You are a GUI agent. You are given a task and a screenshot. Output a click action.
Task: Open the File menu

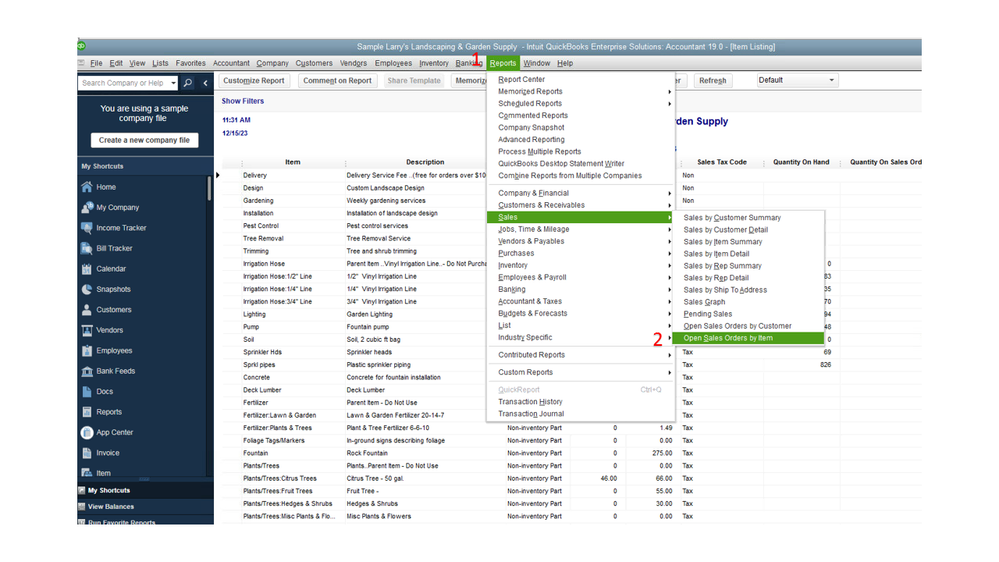[x=96, y=63]
